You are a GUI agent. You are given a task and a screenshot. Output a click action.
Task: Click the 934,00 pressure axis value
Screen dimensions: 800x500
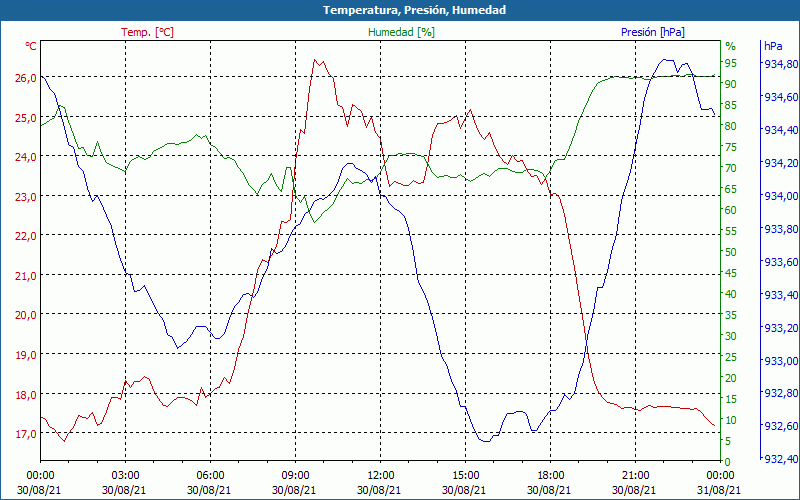pyautogui.click(x=780, y=196)
